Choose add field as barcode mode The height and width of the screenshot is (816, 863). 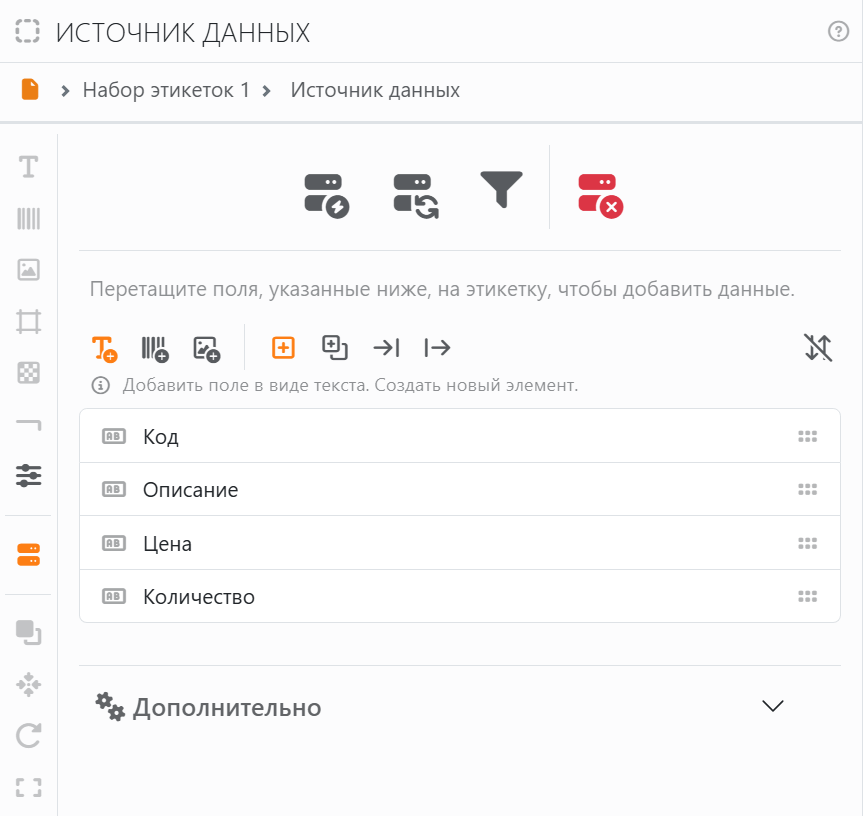click(x=155, y=348)
